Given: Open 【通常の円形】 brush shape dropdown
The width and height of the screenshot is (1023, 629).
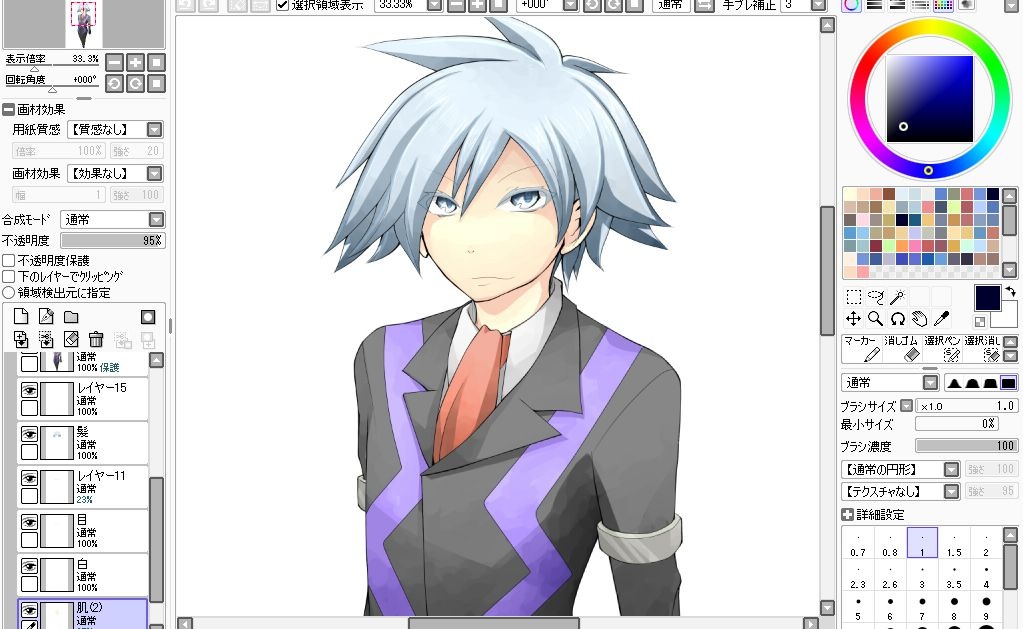Looking at the screenshot, I should coord(951,470).
